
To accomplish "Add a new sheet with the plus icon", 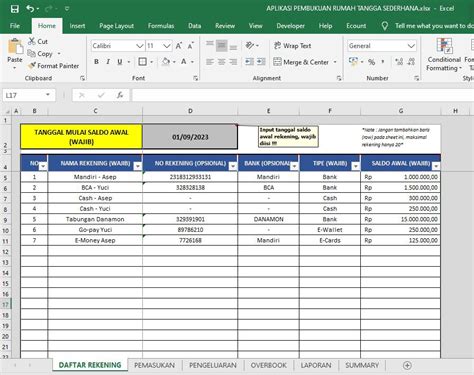I will [407, 365].
